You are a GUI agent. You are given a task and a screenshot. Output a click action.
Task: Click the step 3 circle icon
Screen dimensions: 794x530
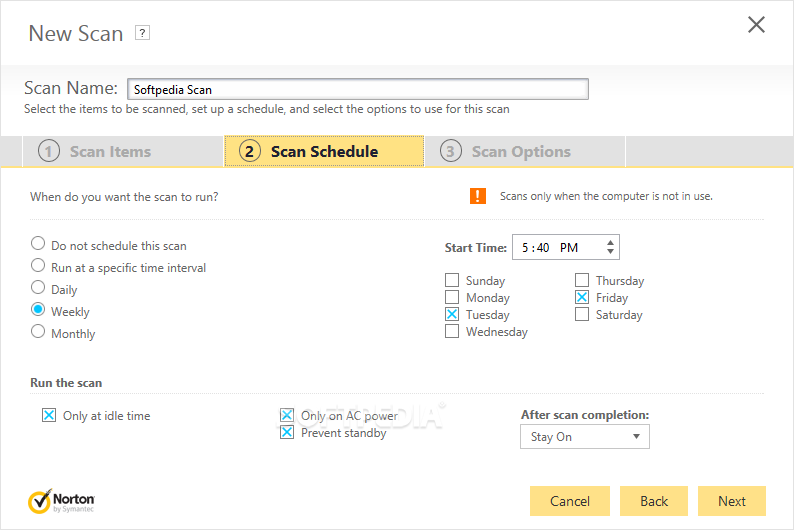451,151
